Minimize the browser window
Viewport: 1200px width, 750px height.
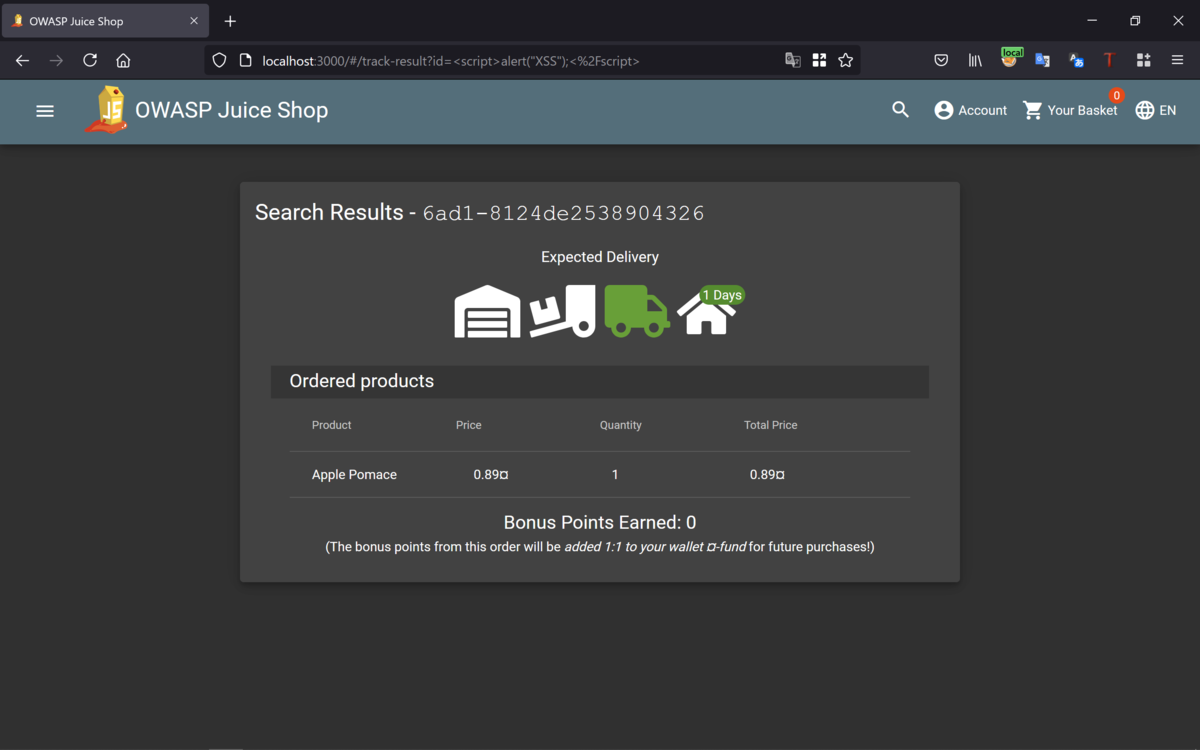pos(1092,21)
